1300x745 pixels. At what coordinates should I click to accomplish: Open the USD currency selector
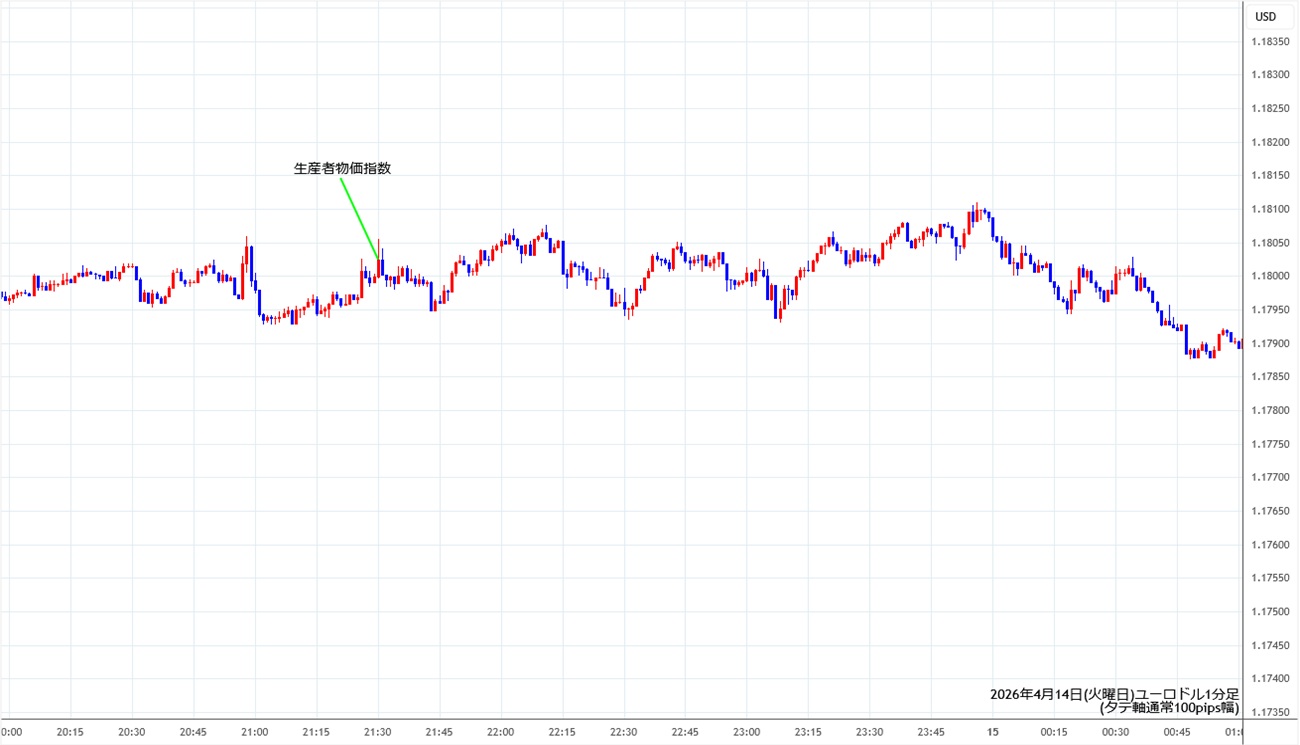[x=1265, y=16]
